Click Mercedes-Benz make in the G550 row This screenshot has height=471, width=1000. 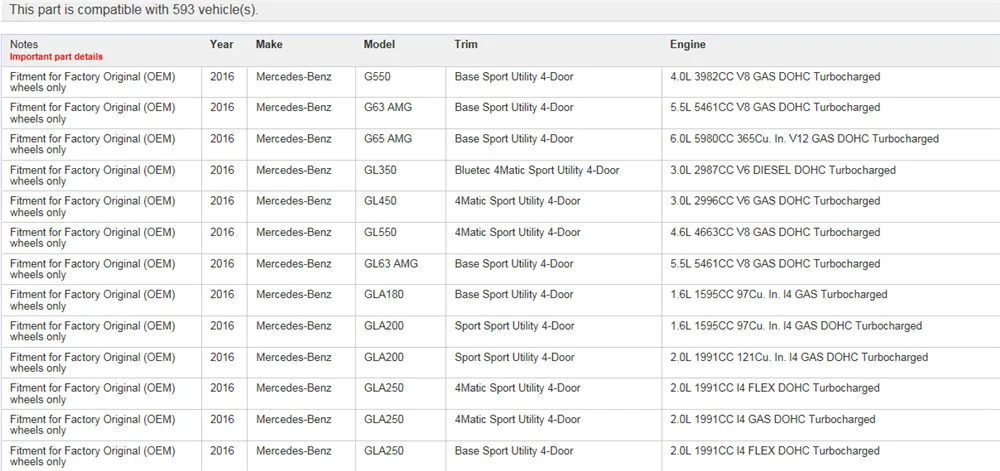294,76
